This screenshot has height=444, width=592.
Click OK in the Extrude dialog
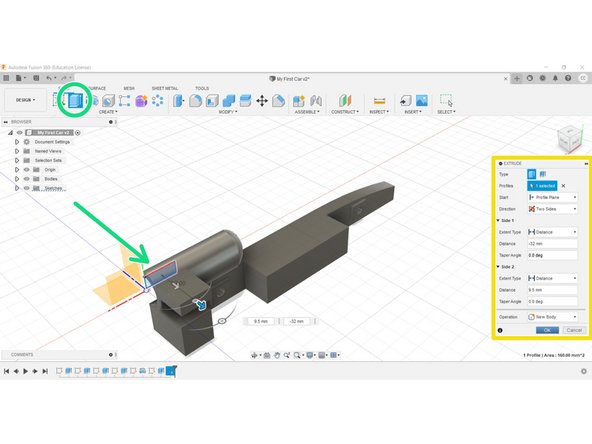(x=547, y=330)
